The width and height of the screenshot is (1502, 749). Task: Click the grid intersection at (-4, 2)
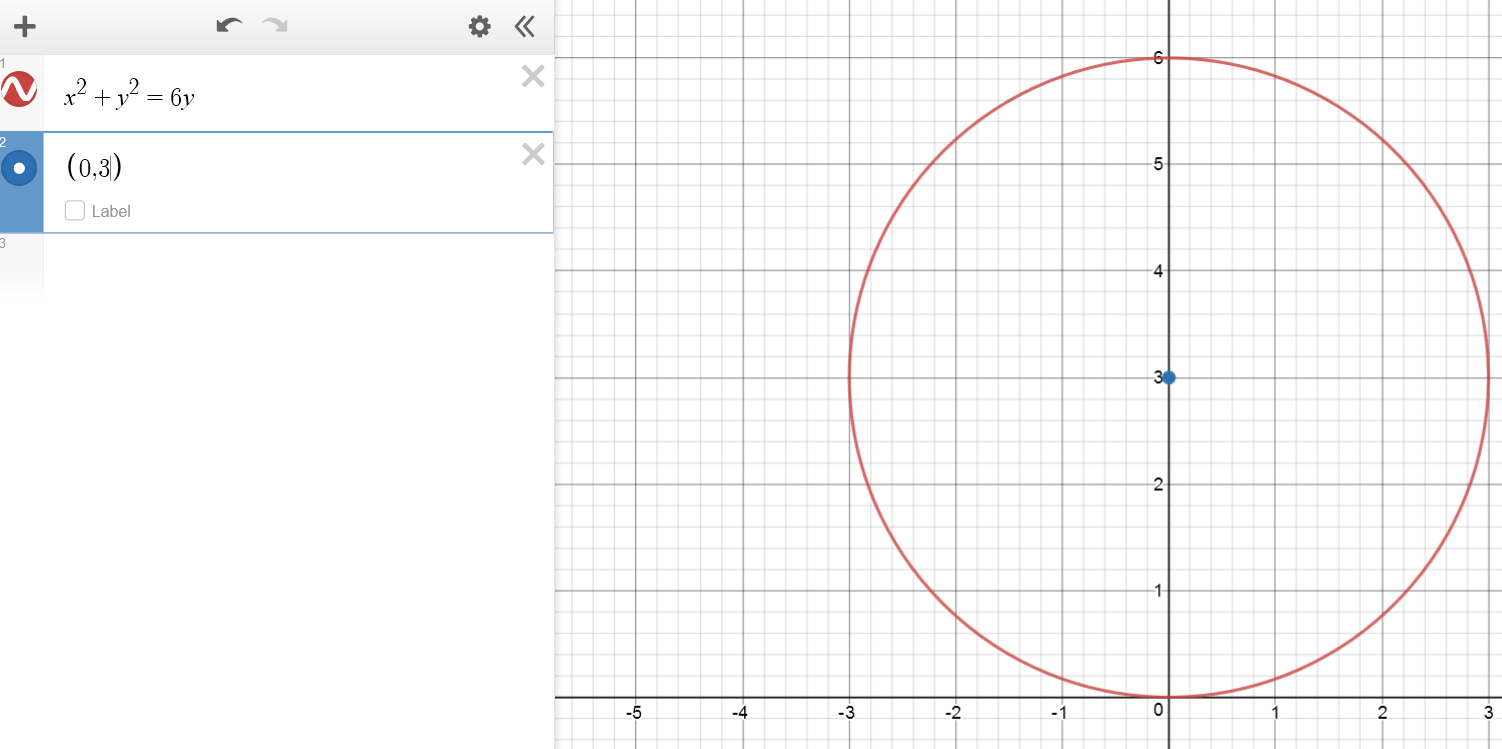(x=742, y=484)
